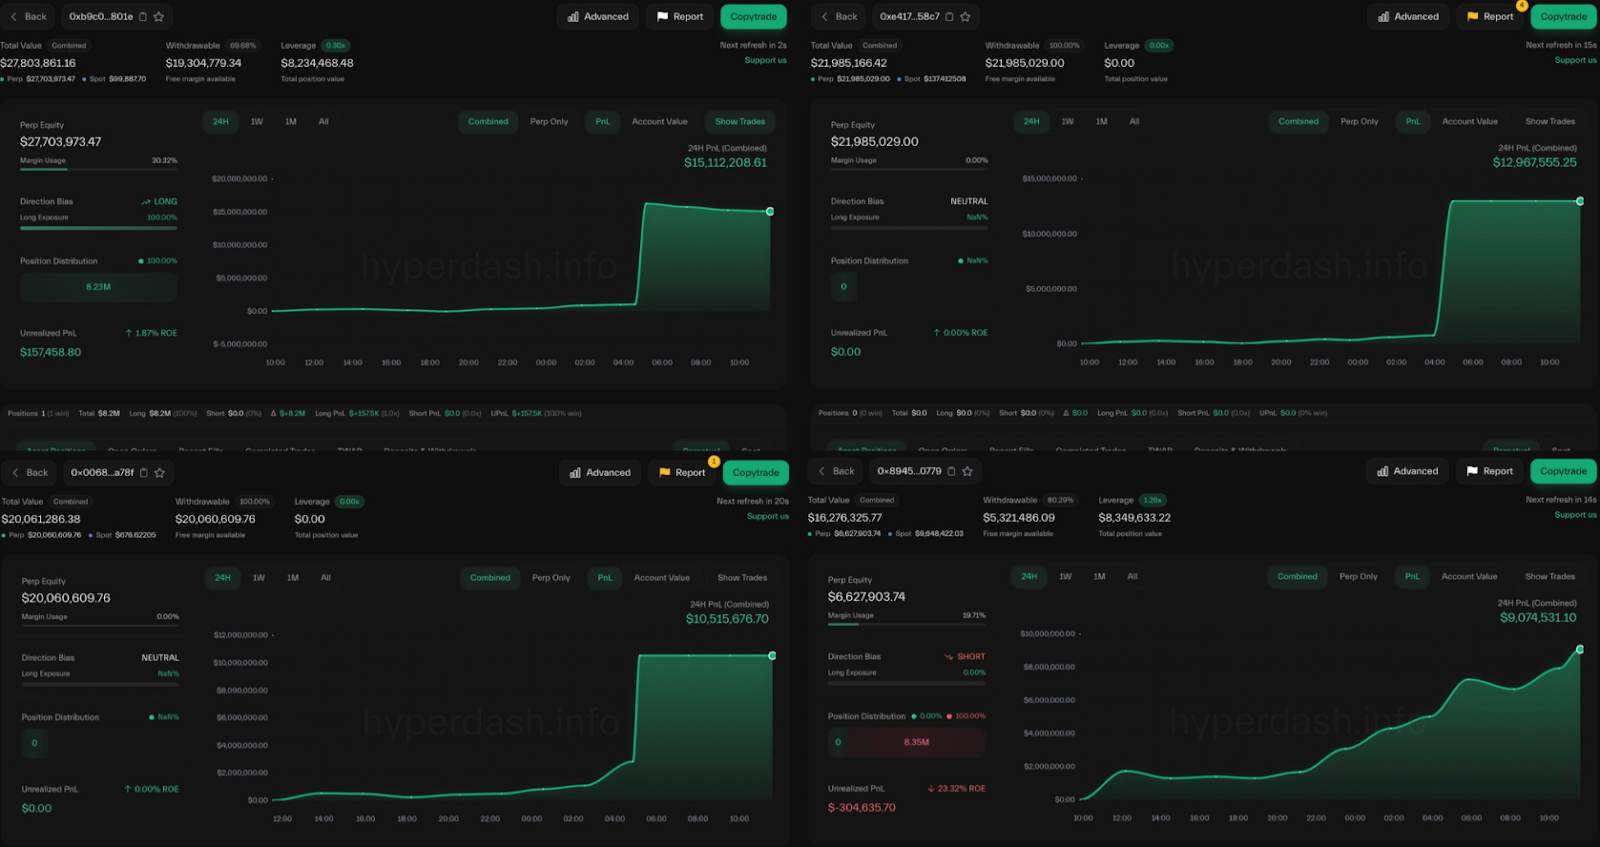Go back from the 0xb9c0...801e wallet page

point(29,17)
